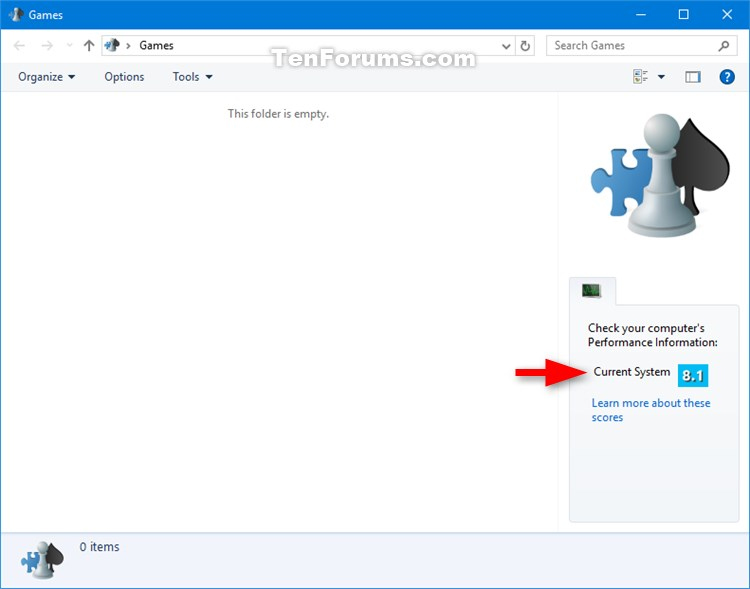Click the large Games chess piece artwork

[661, 175]
